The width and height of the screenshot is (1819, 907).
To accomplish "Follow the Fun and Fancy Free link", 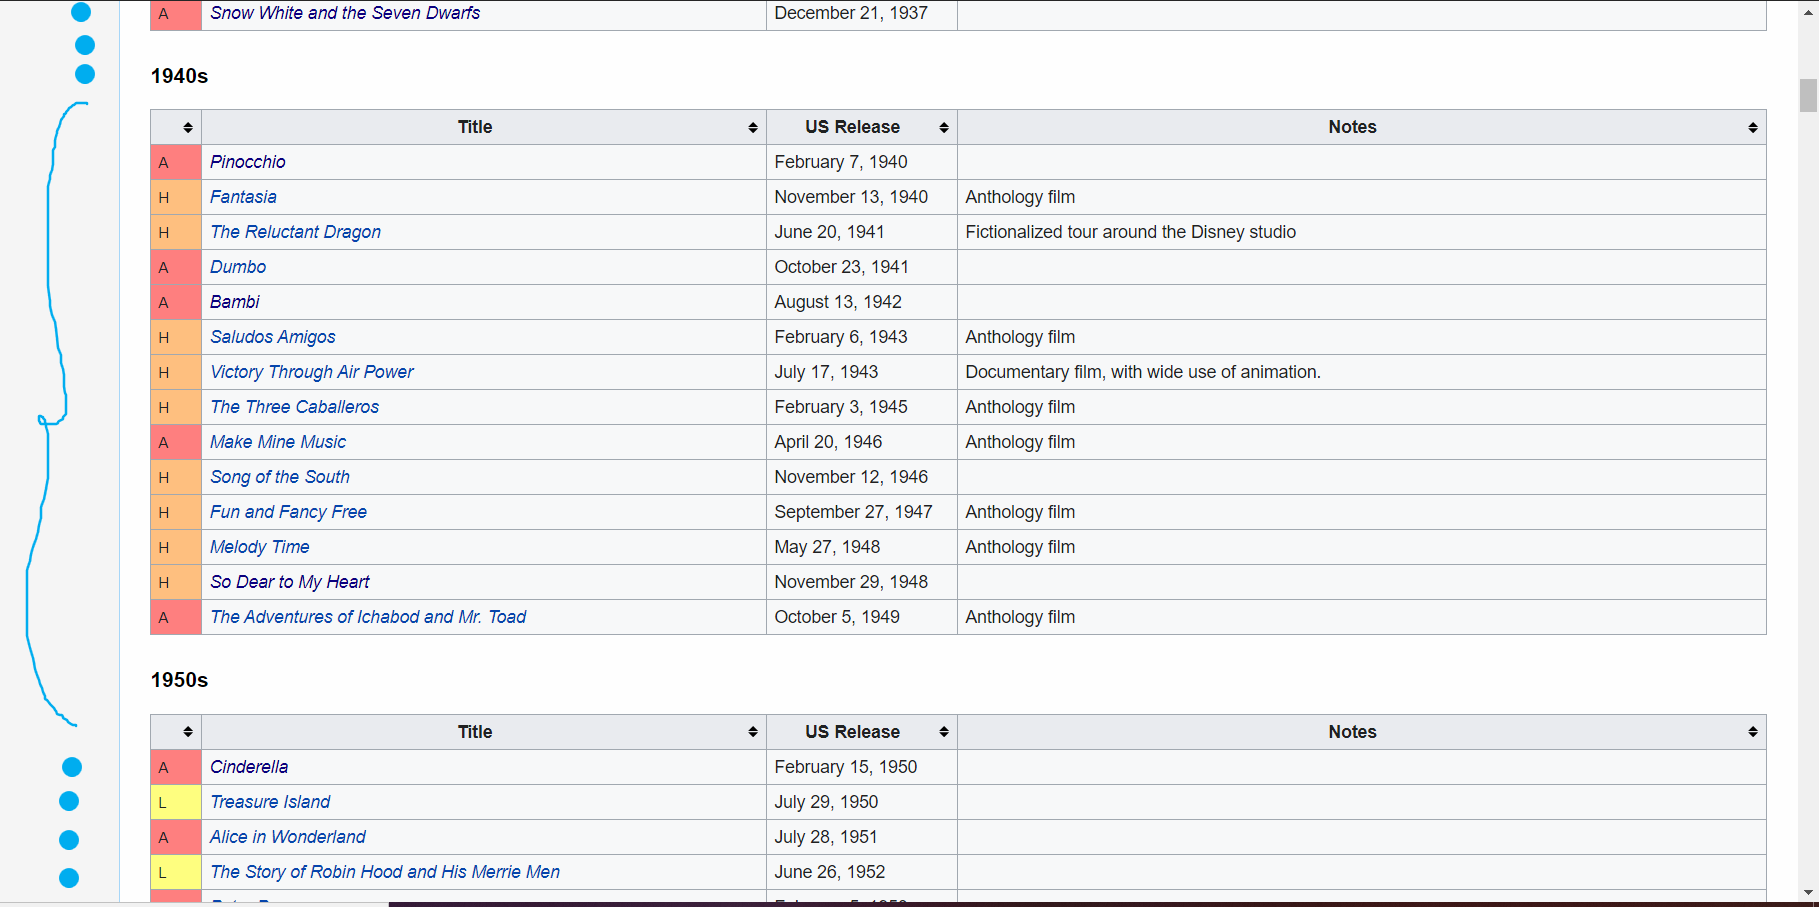I will (289, 512).
